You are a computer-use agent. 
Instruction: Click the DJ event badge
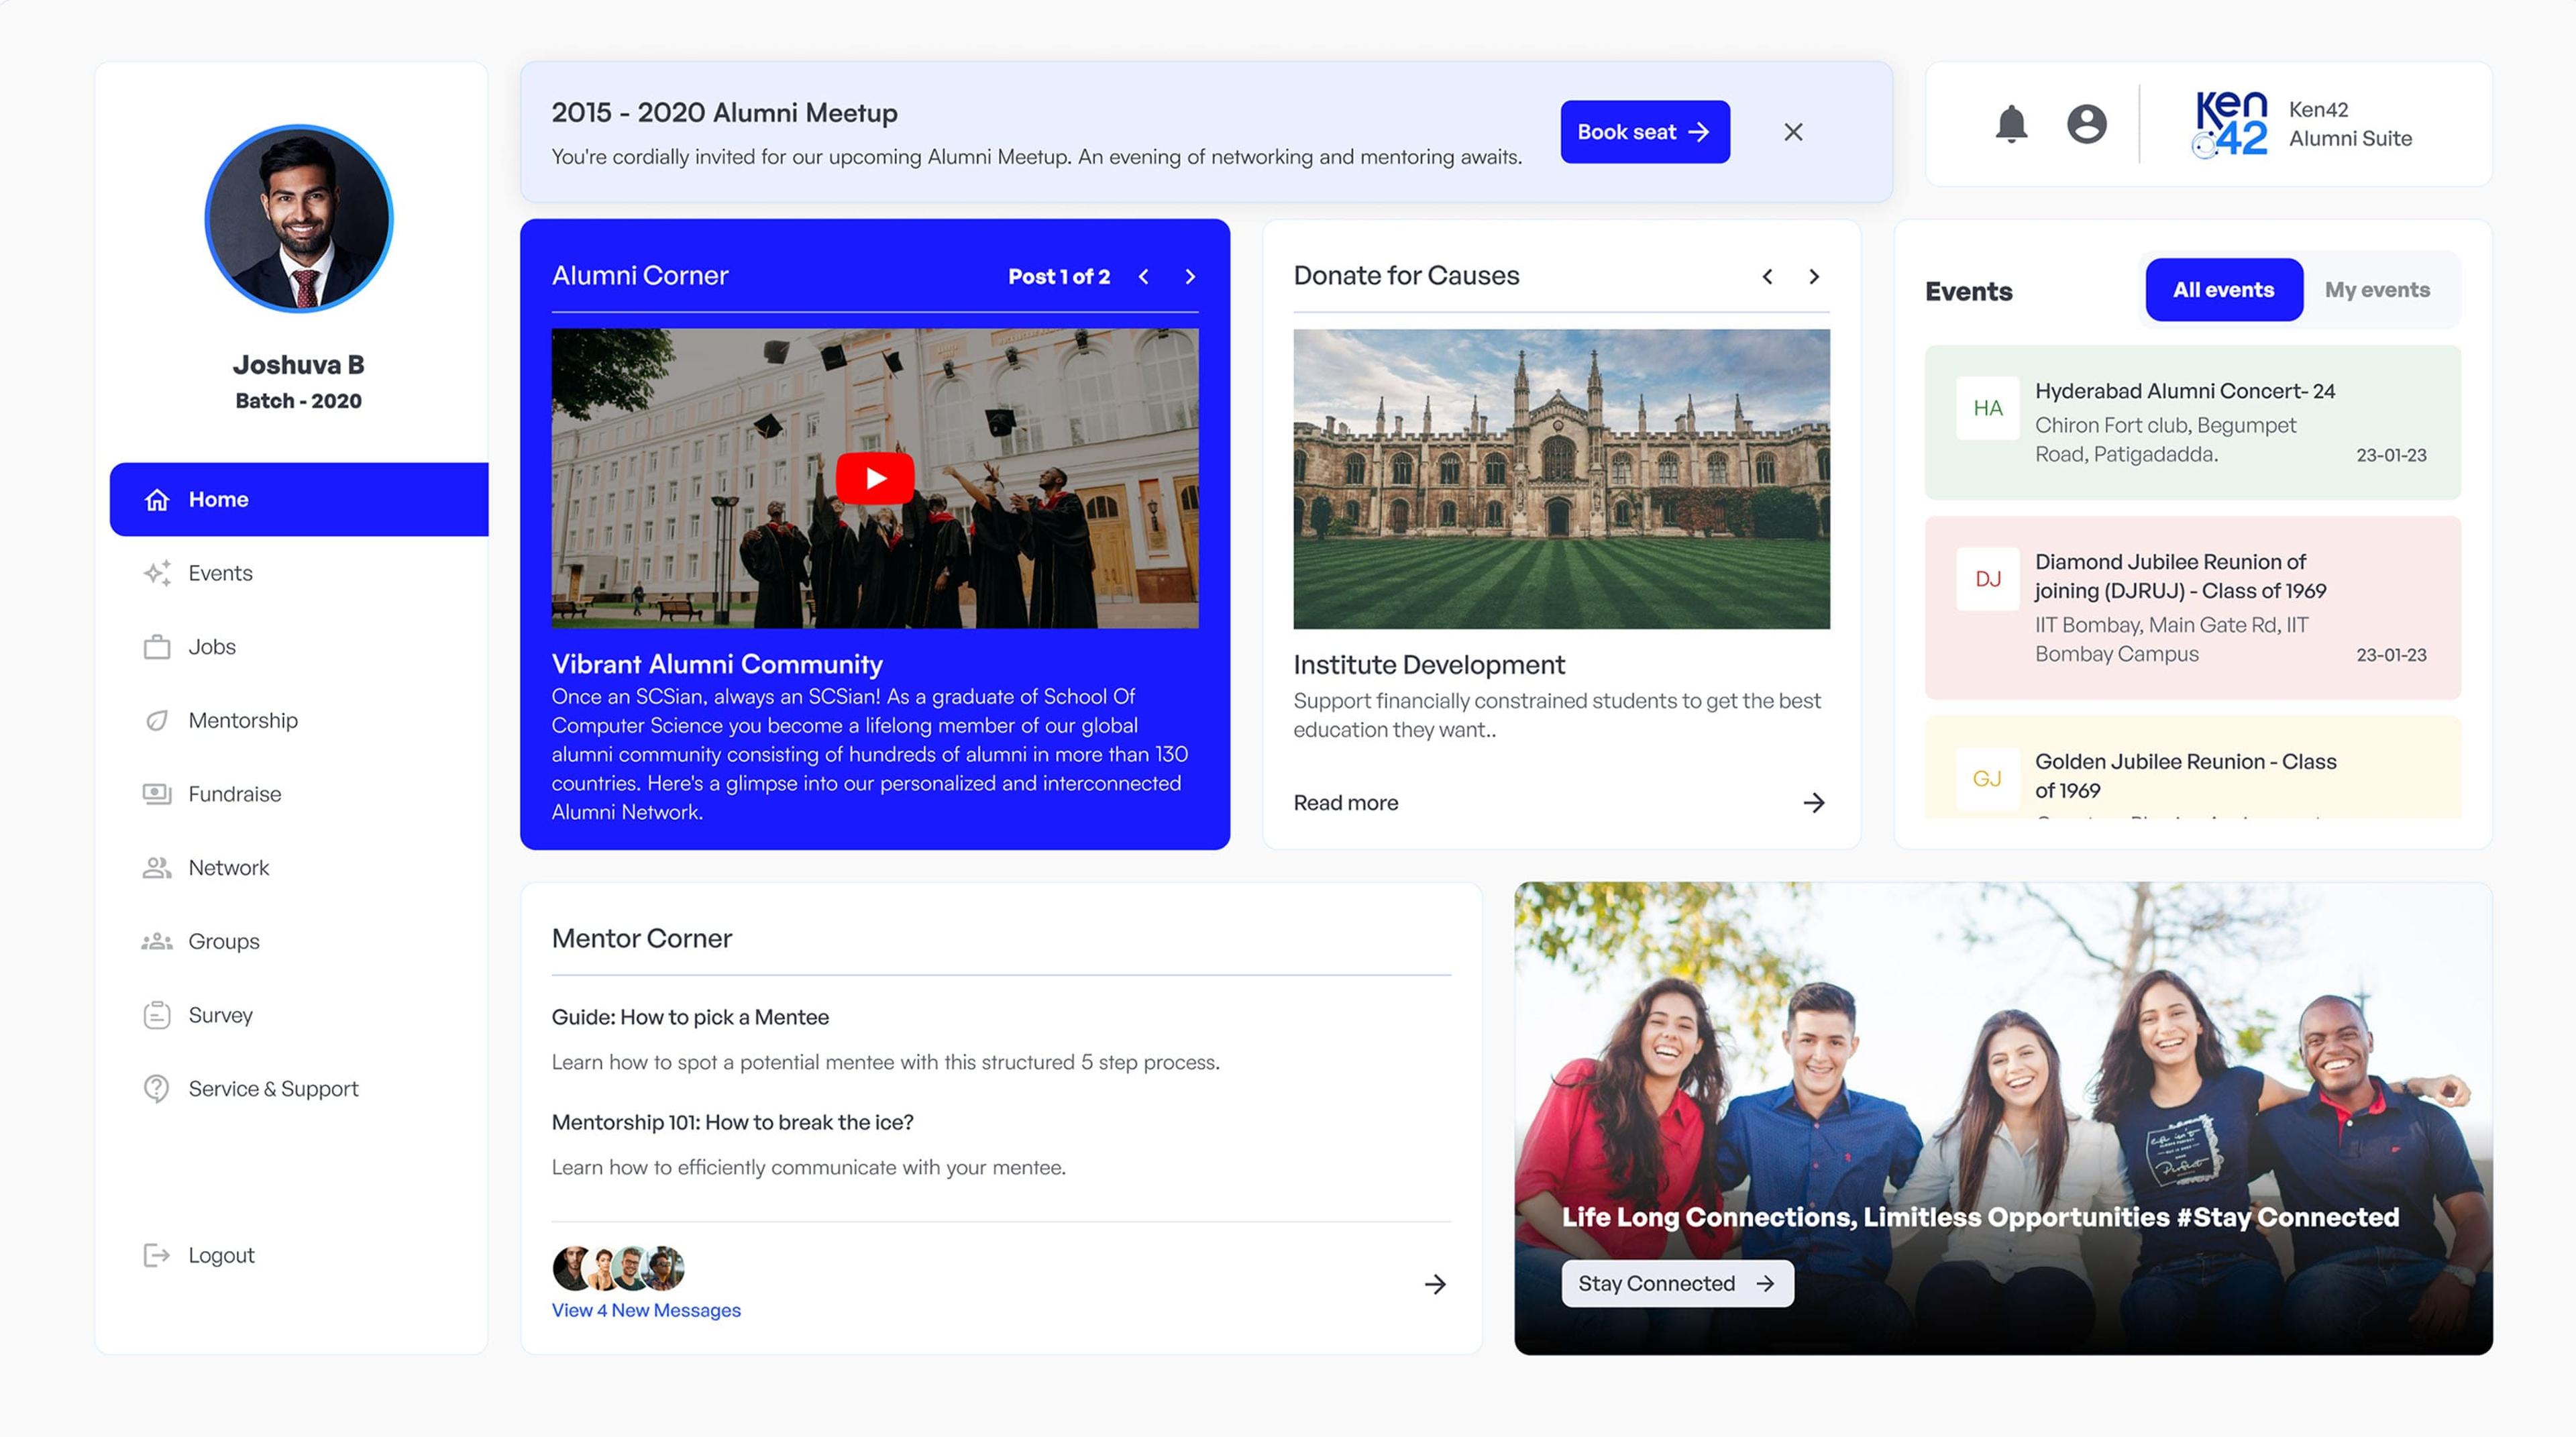(1987, 579)
